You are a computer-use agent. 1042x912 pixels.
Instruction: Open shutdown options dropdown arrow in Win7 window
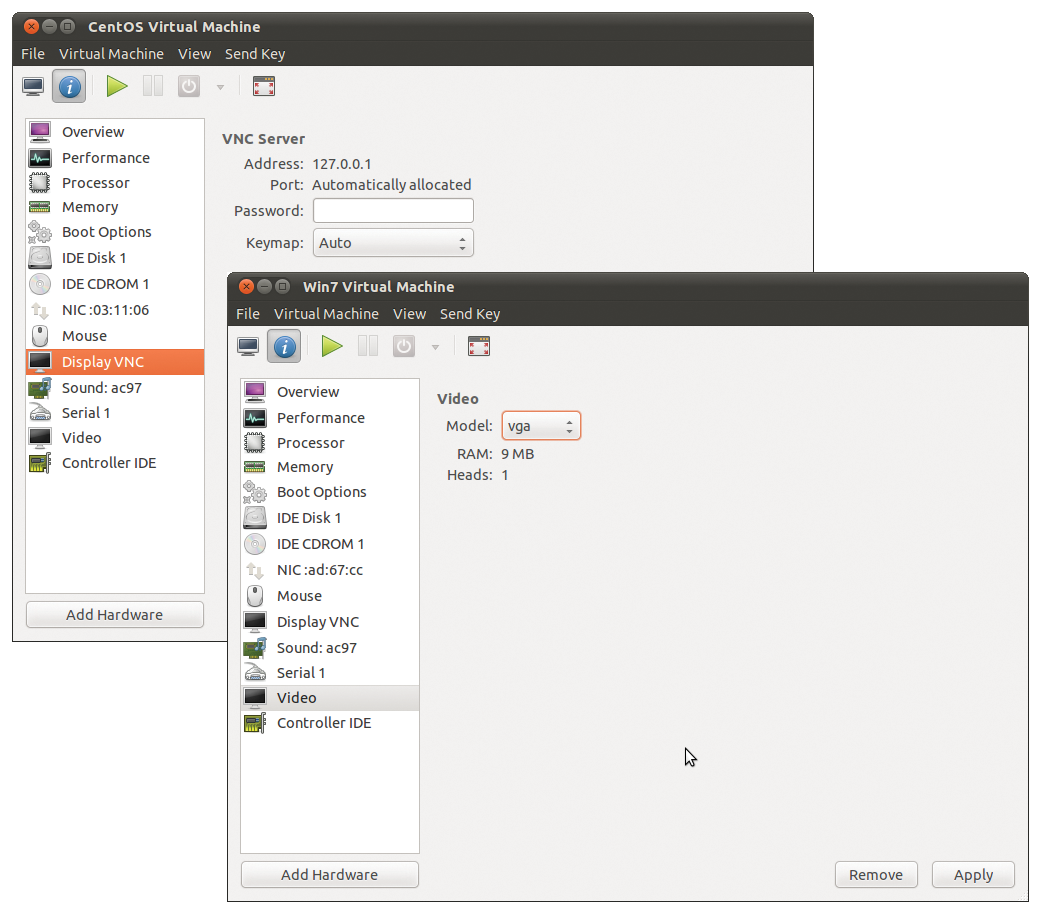click(436, 347)
